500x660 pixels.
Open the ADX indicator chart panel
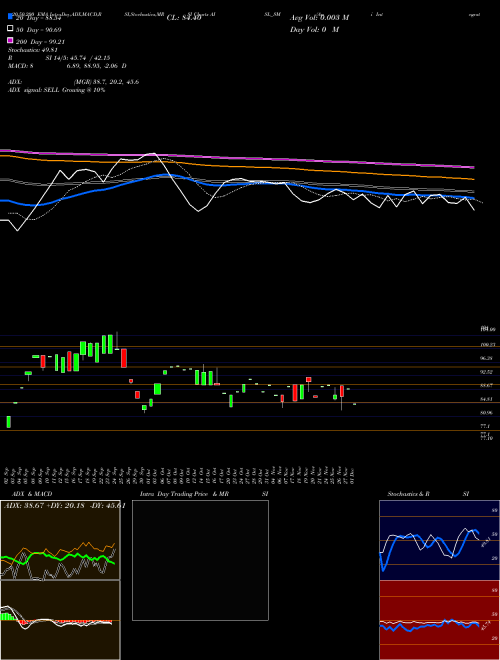[60, 540]
